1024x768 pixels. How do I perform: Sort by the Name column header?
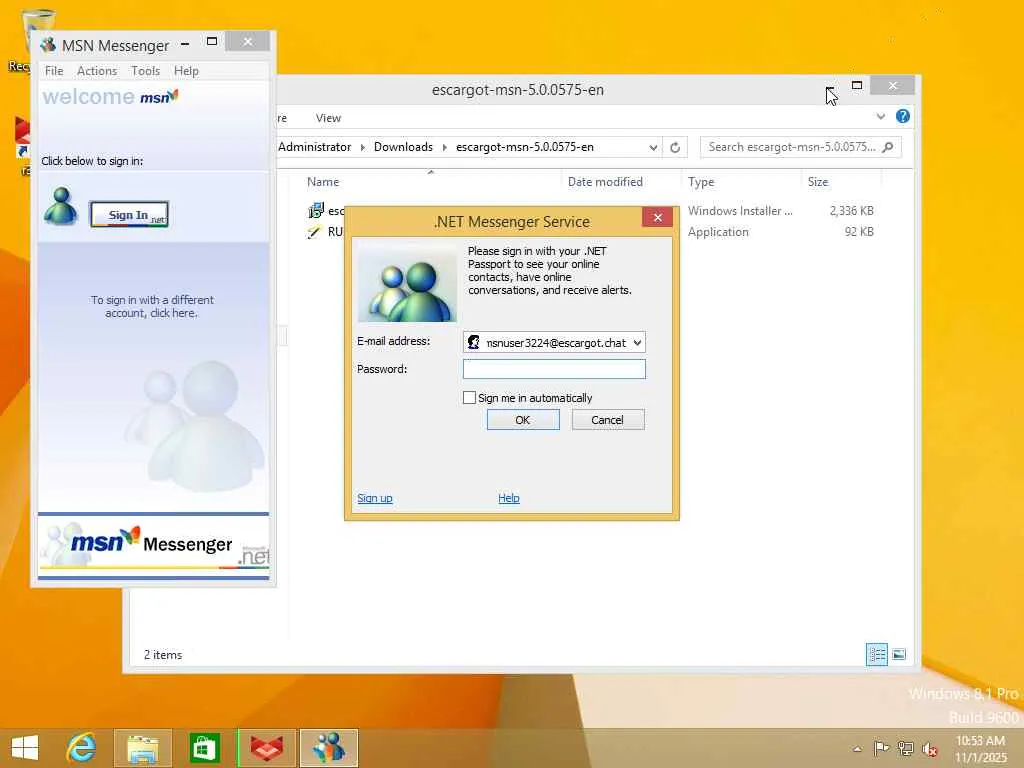pyautogui.click(x=323, y=182)
